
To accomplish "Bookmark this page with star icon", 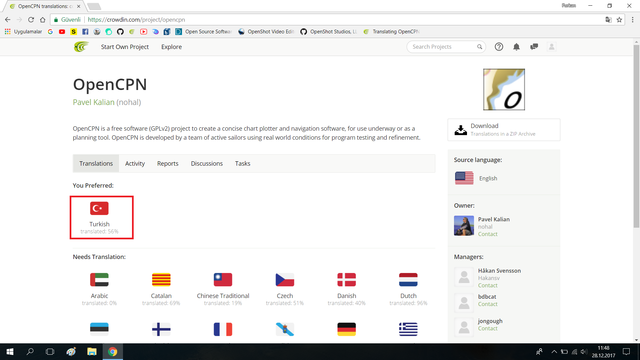I will point(619,20).
